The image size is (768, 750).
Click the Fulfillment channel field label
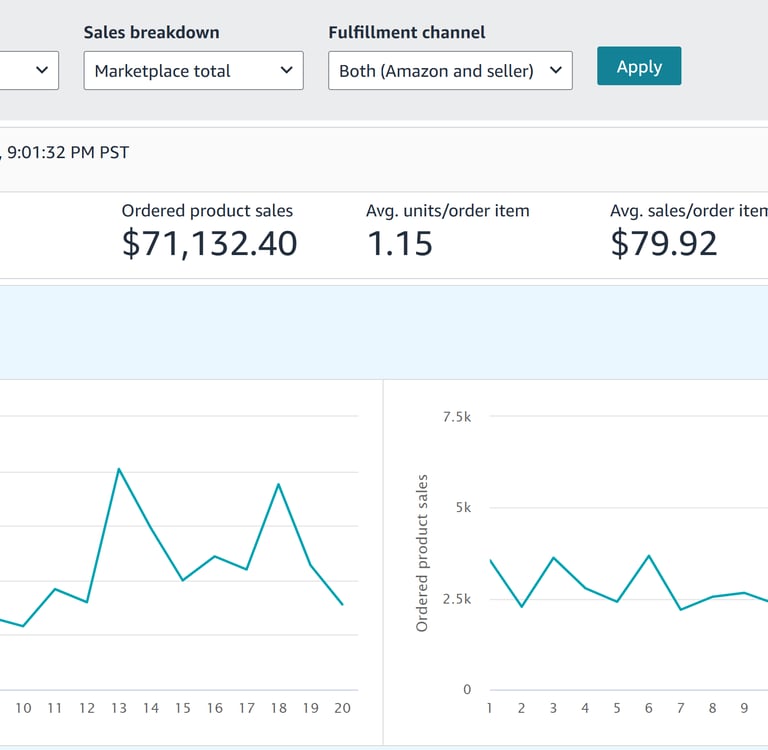click(x=407, y=32)
